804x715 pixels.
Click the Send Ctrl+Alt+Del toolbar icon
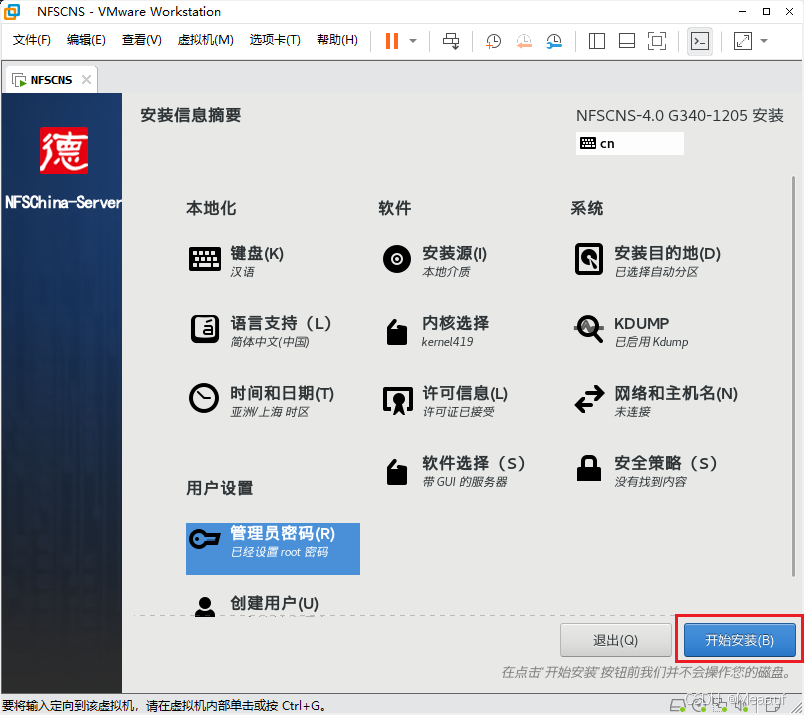(x=451, y=41)
